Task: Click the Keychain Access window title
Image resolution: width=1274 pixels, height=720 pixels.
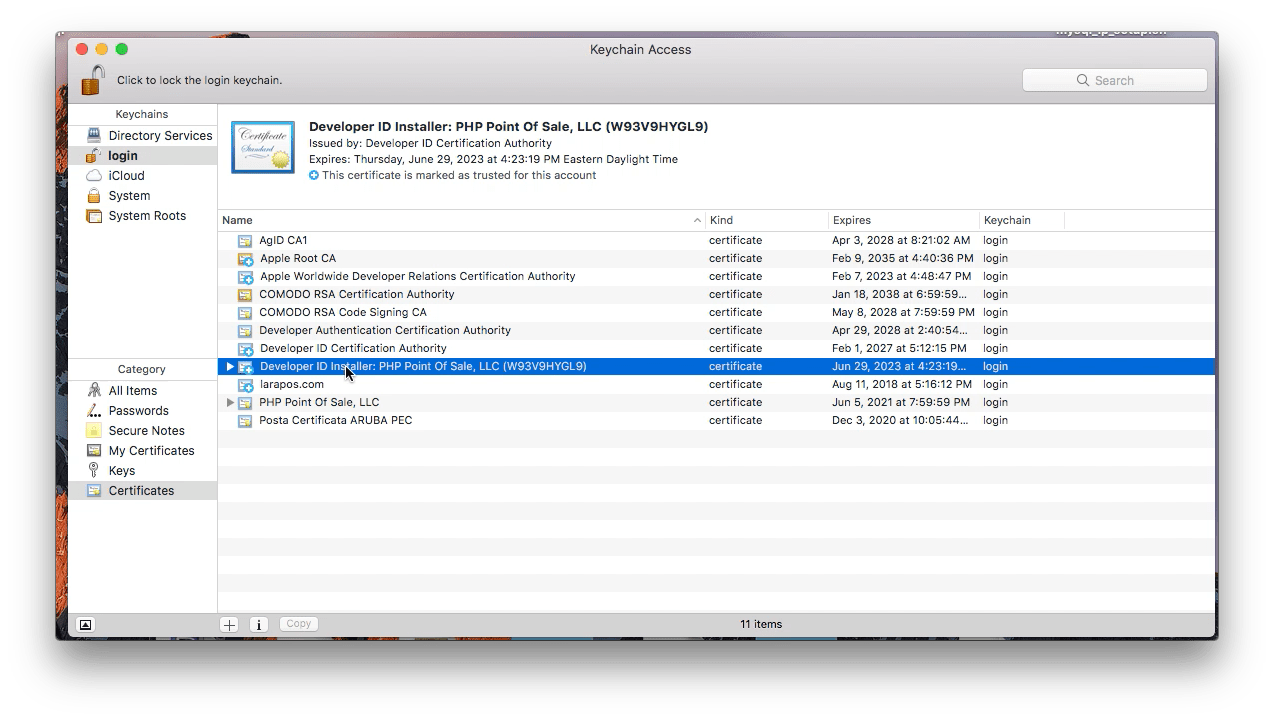Action: [640, 49]
